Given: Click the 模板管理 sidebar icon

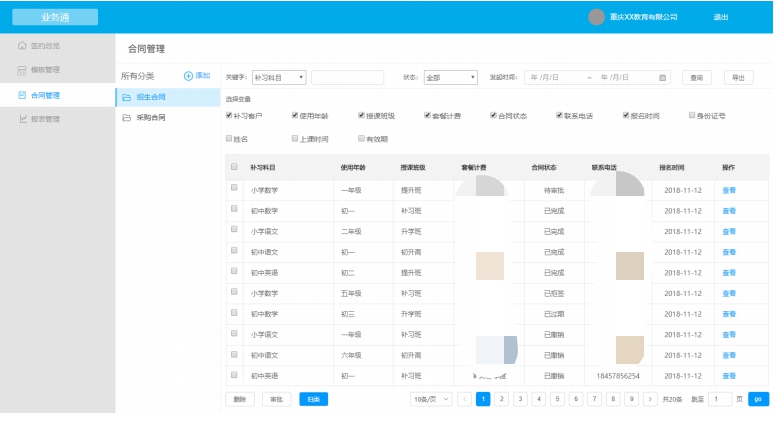Looking at the screenshot, I should pos(22,70).
